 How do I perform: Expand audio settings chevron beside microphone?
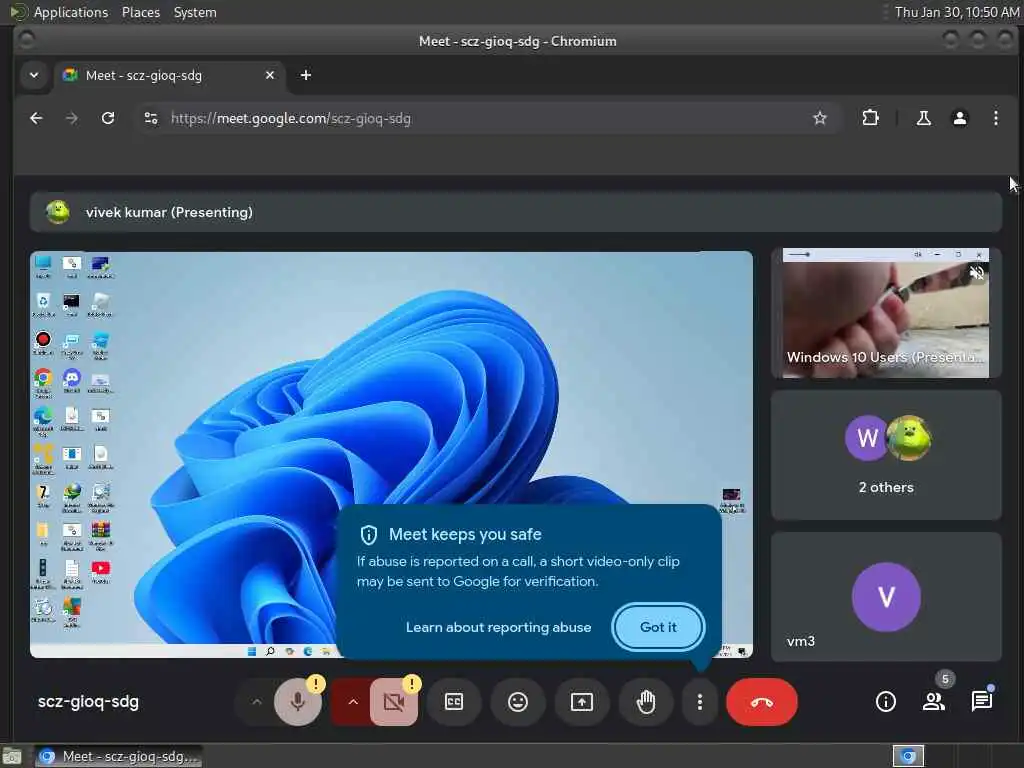pos(257,702)
